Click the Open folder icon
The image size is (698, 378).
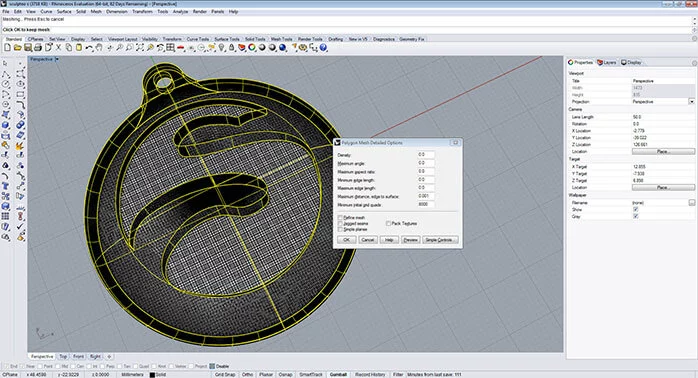(17, 48)
